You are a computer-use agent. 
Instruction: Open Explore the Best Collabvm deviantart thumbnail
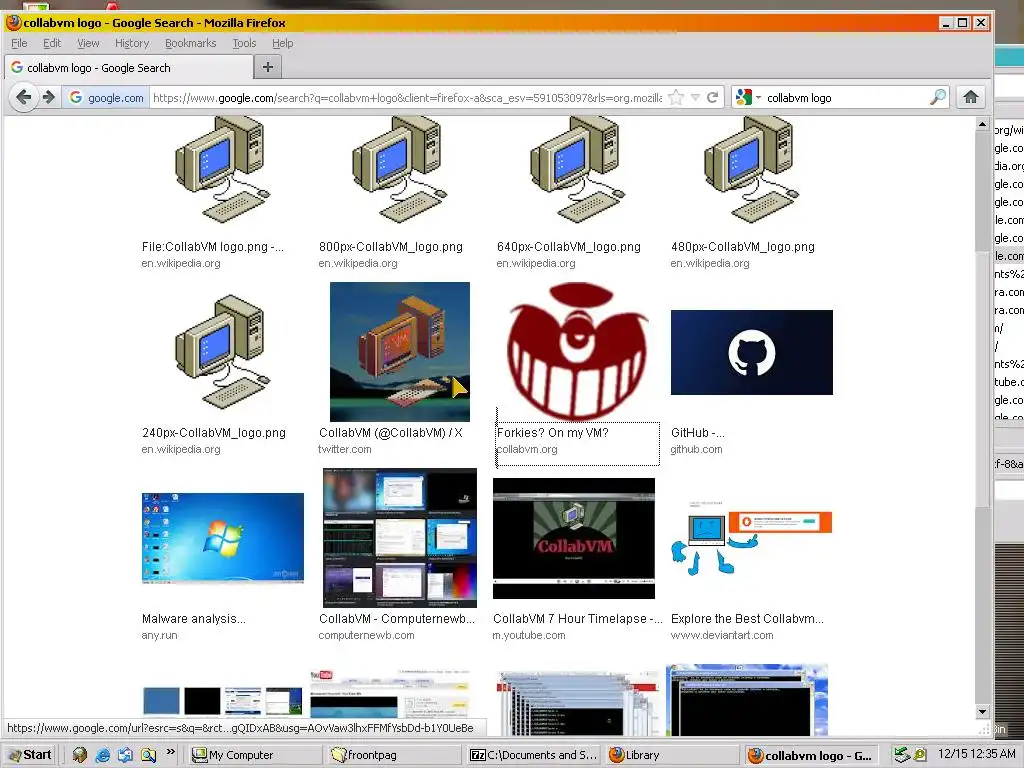tap(751, 538)
